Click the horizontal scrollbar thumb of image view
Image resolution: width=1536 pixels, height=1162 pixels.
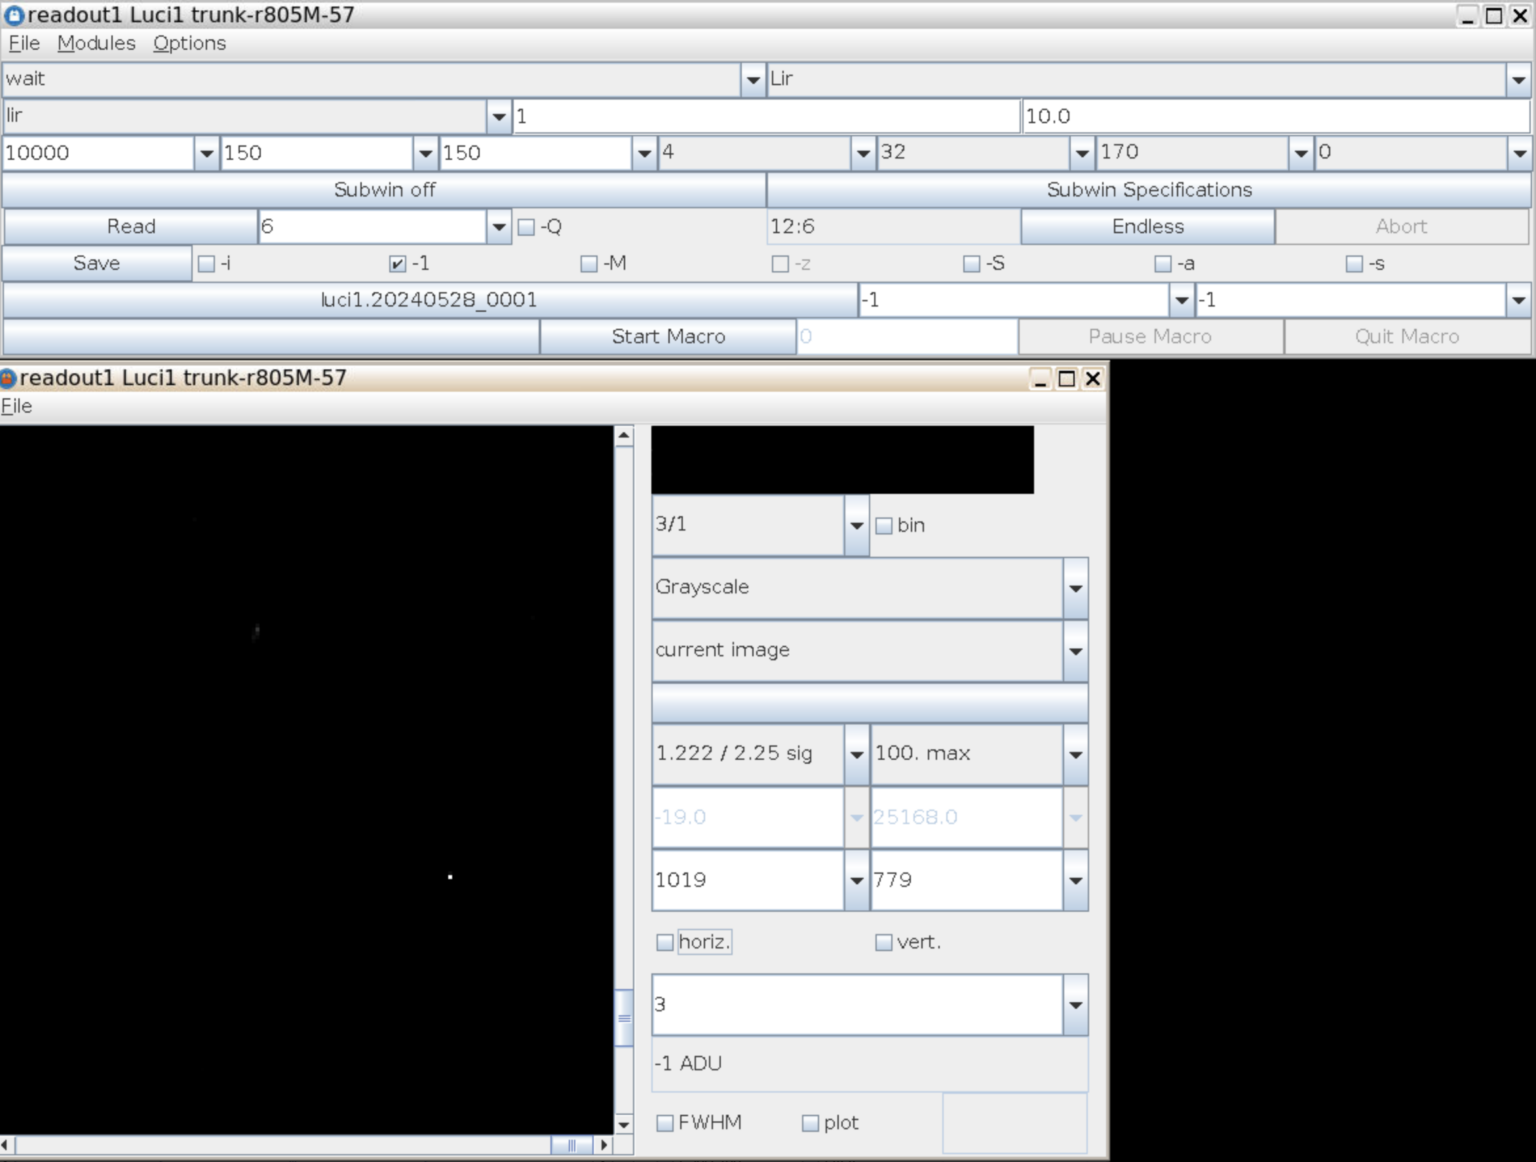coord(572,1145)
